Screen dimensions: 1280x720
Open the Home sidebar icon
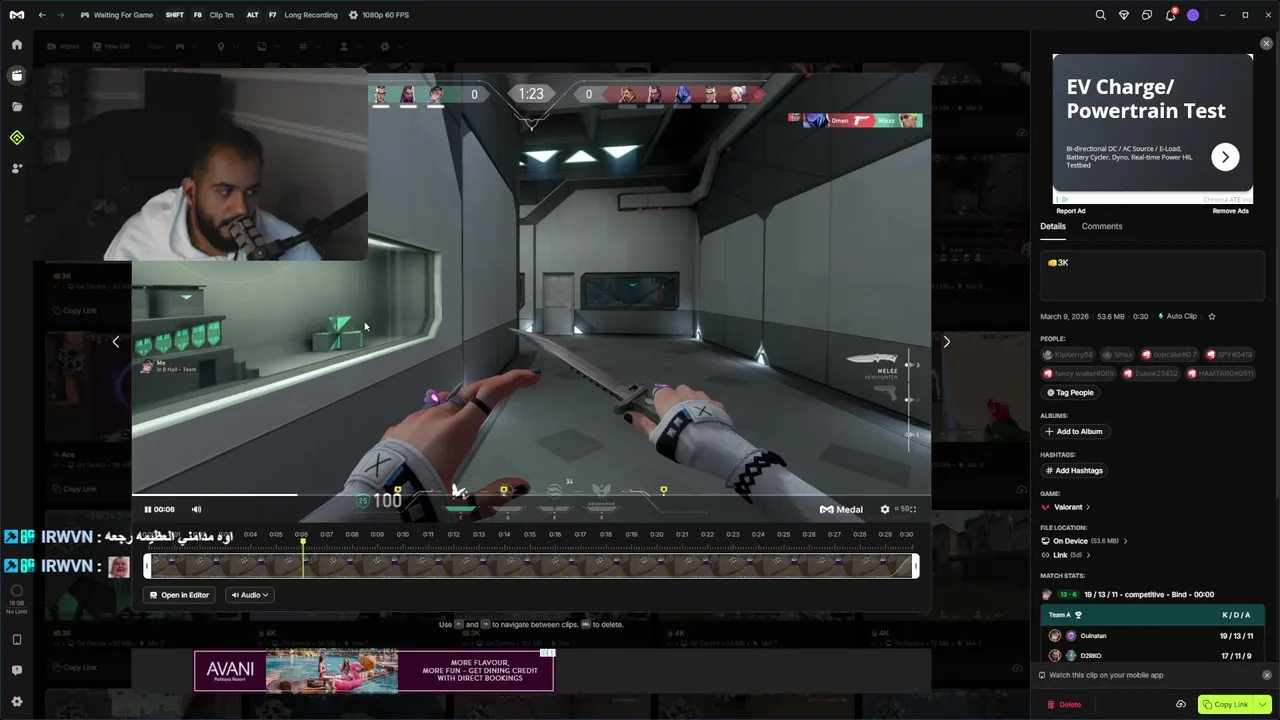(17, 45)
